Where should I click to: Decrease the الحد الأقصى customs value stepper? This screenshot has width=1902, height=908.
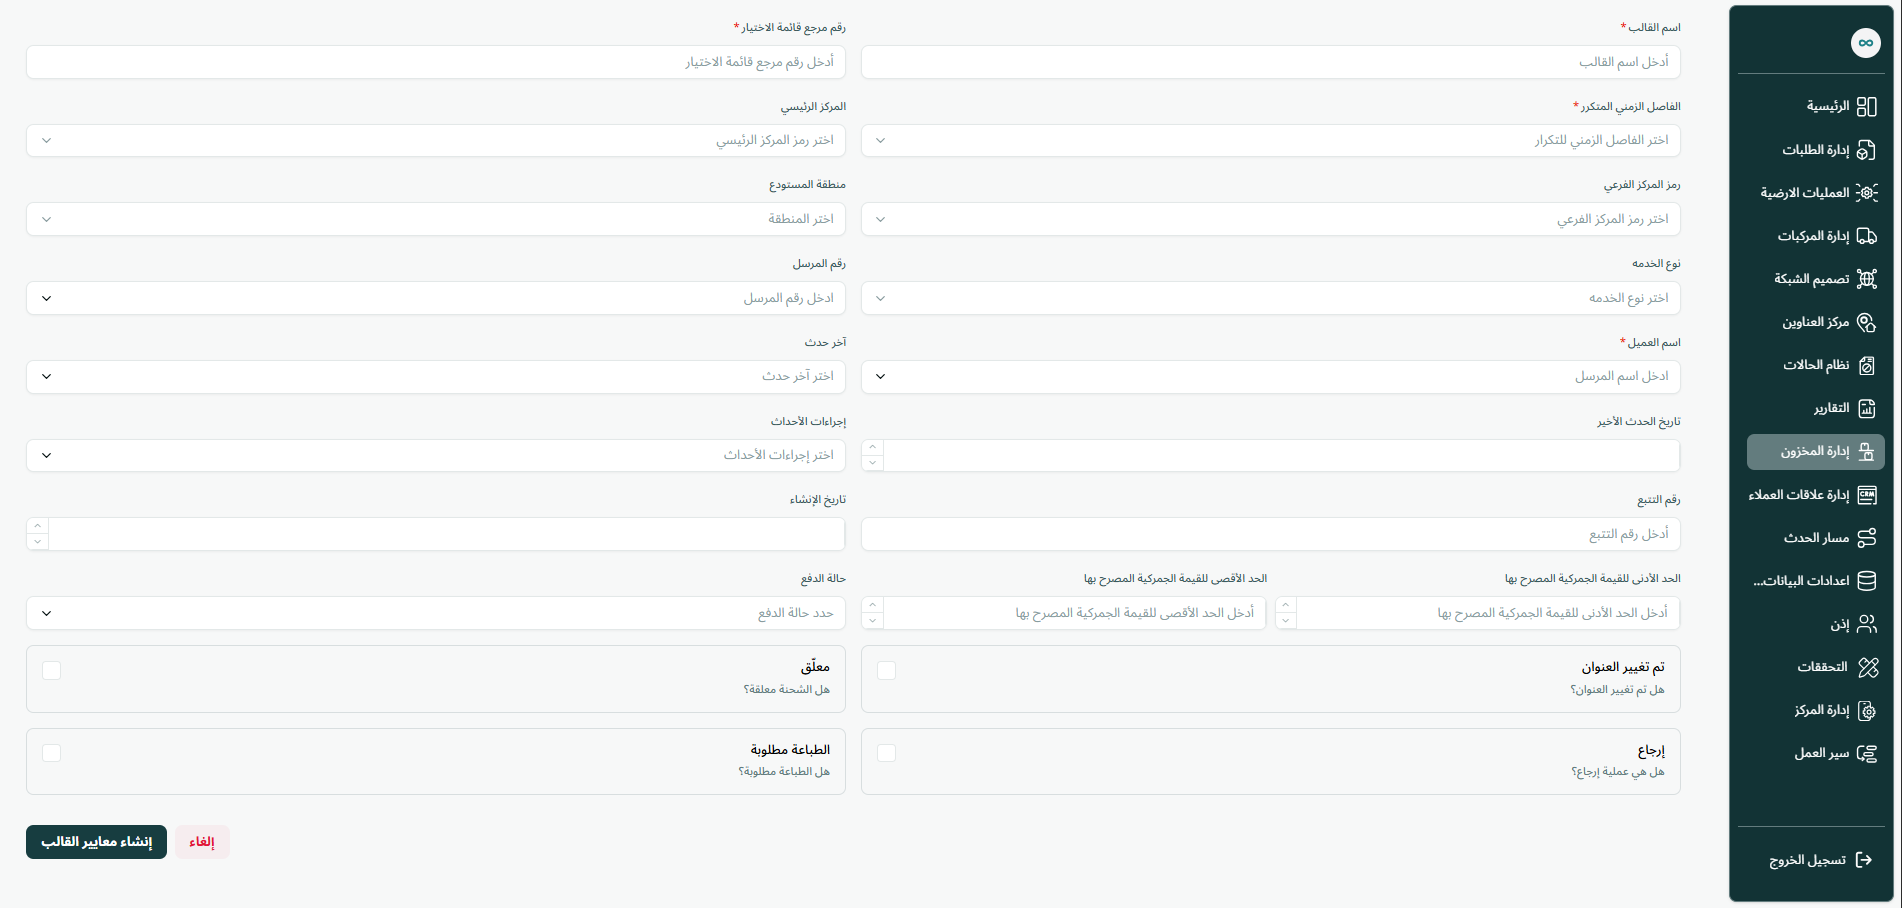point(873,621)
